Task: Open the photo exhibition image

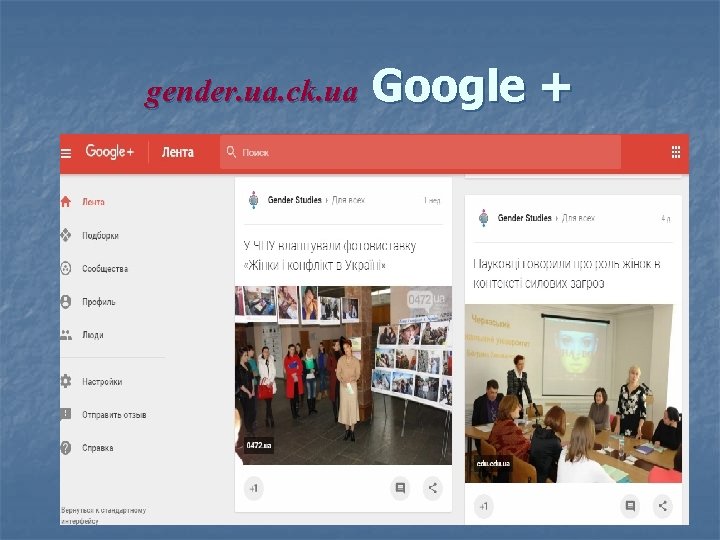Action: coord(343,375)
